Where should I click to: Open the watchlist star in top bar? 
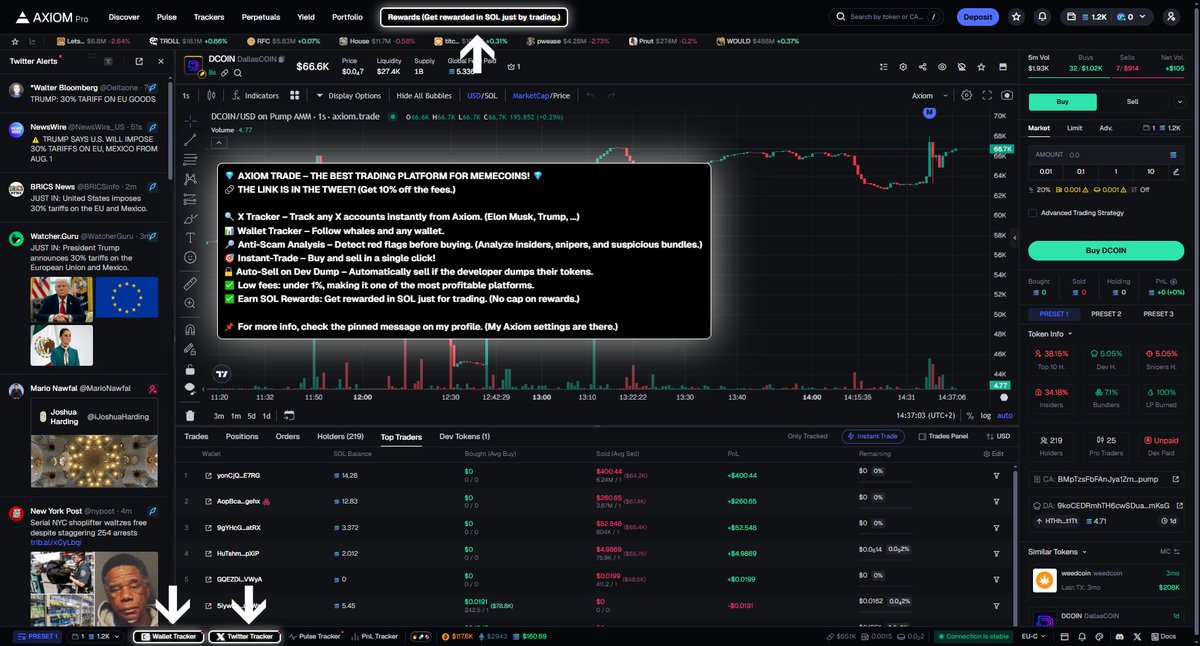[x=1016, y=17]
